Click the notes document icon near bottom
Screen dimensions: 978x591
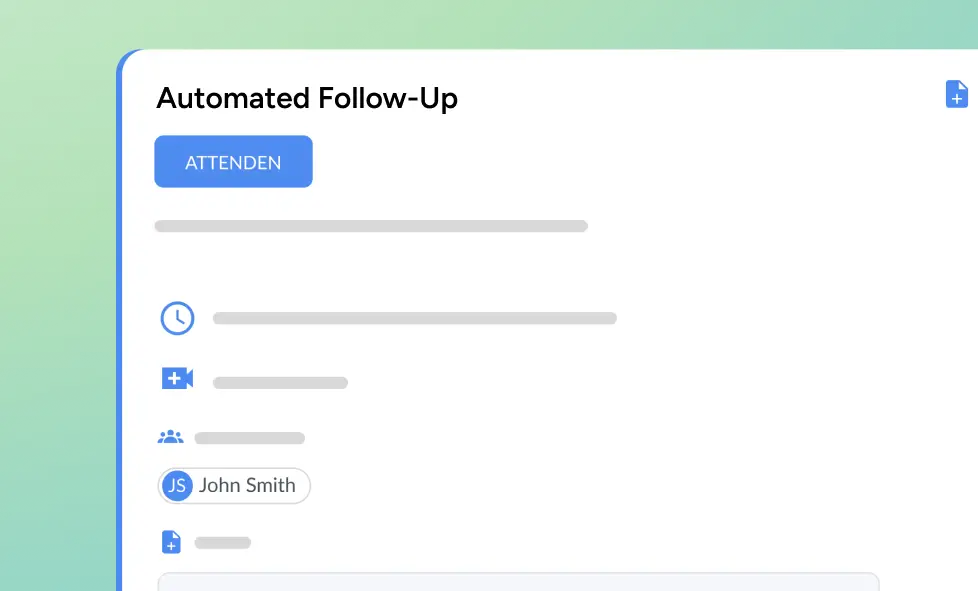[x=171, y=542]
